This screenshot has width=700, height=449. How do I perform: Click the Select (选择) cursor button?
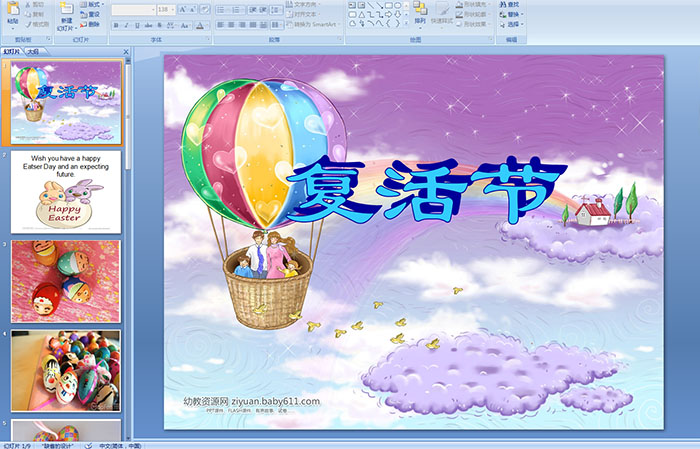510,24
